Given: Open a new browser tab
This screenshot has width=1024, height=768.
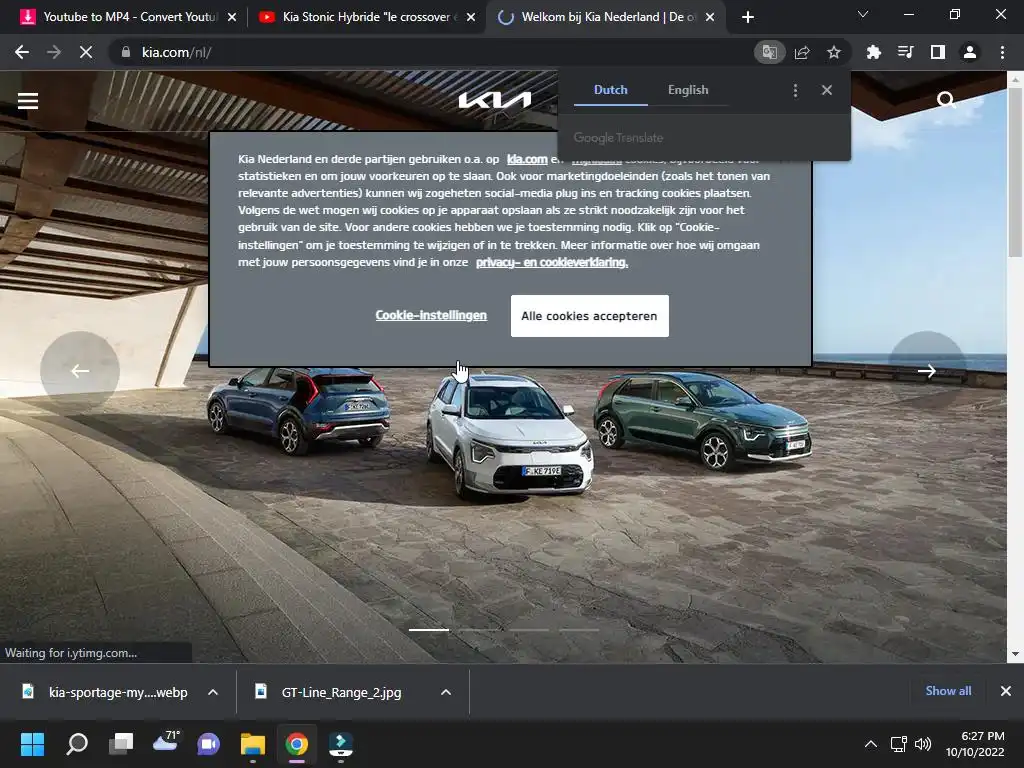Looking at the screenshot, I should tap(748, 17).
